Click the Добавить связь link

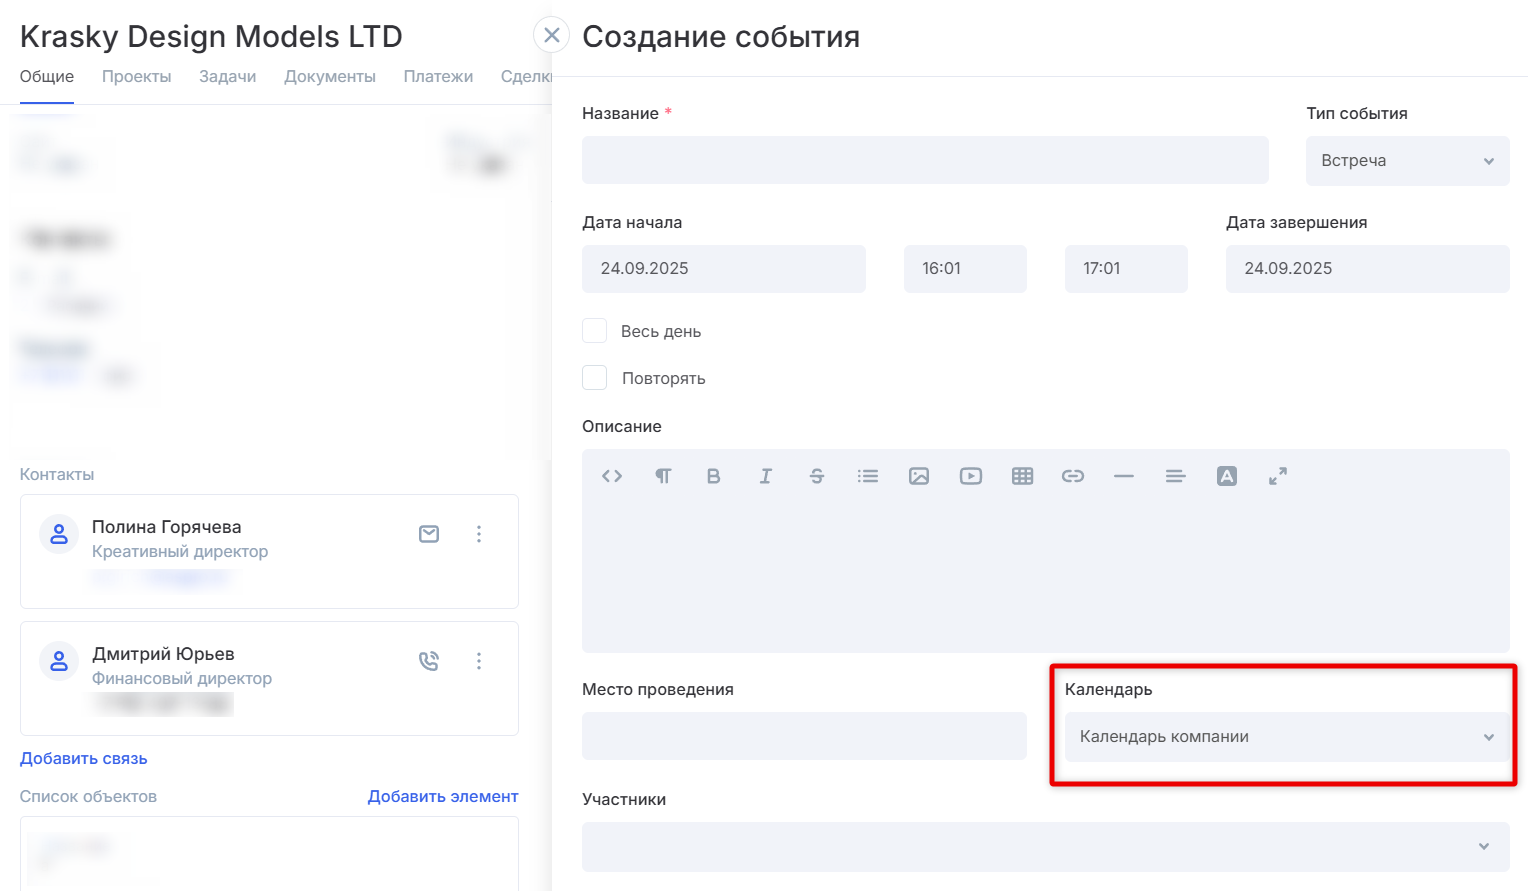84,759
